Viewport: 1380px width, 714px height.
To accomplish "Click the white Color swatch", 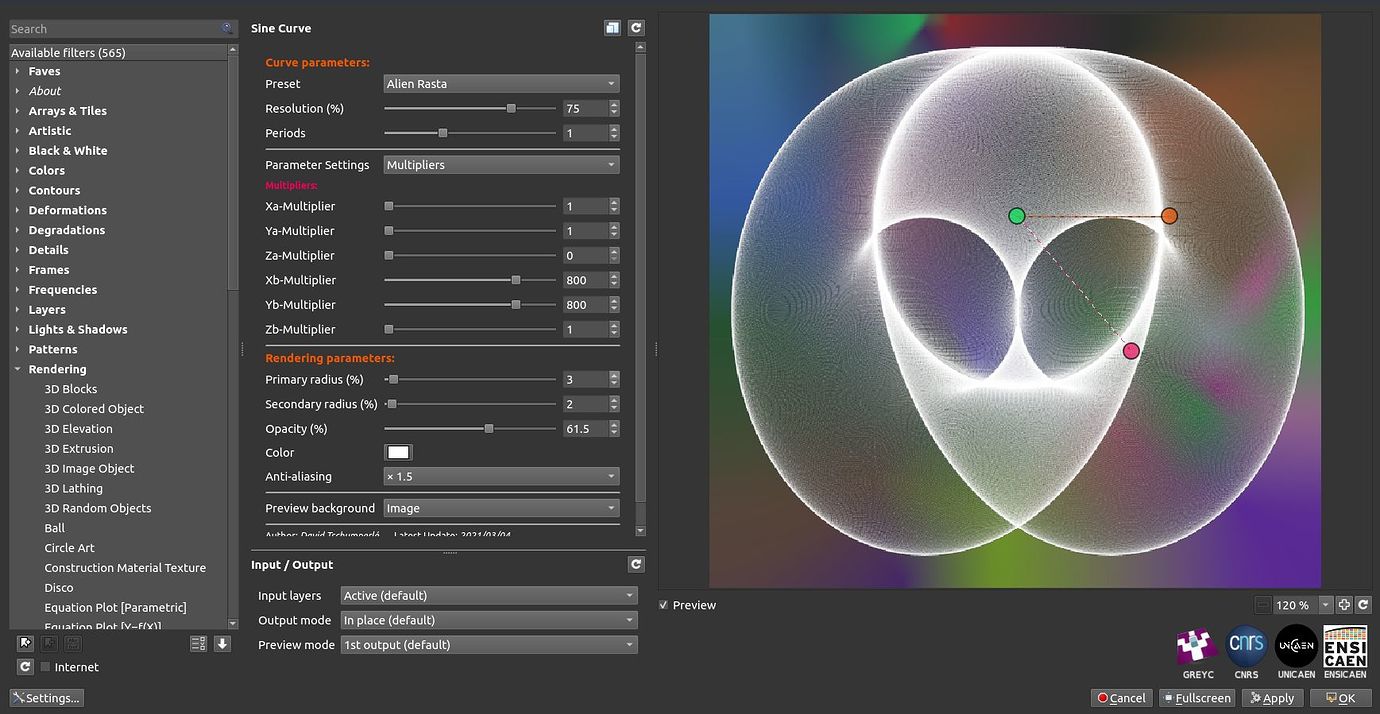I will pos(398,451).
